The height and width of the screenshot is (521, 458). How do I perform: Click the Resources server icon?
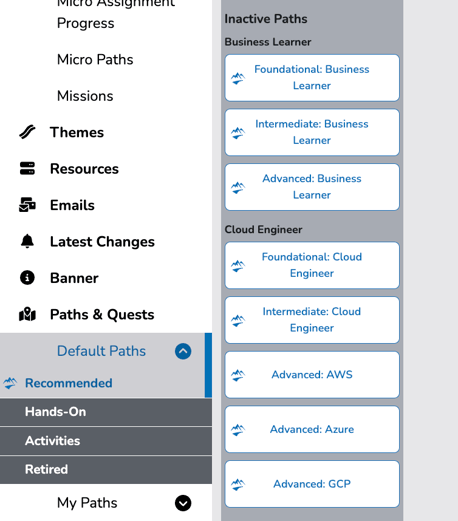(x=27, y=168)
